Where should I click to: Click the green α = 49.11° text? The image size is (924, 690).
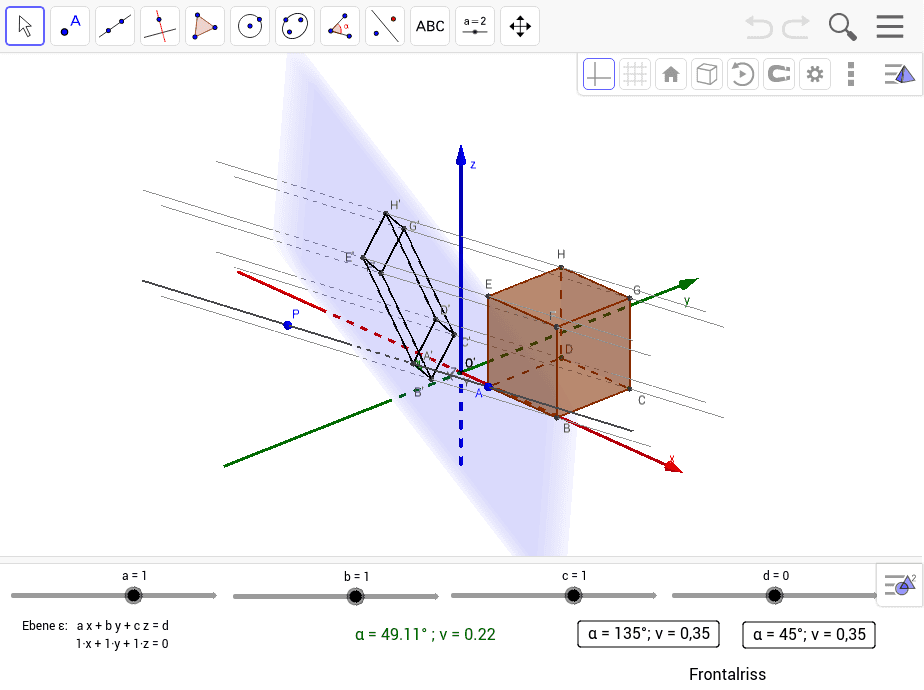click(425, 634)
